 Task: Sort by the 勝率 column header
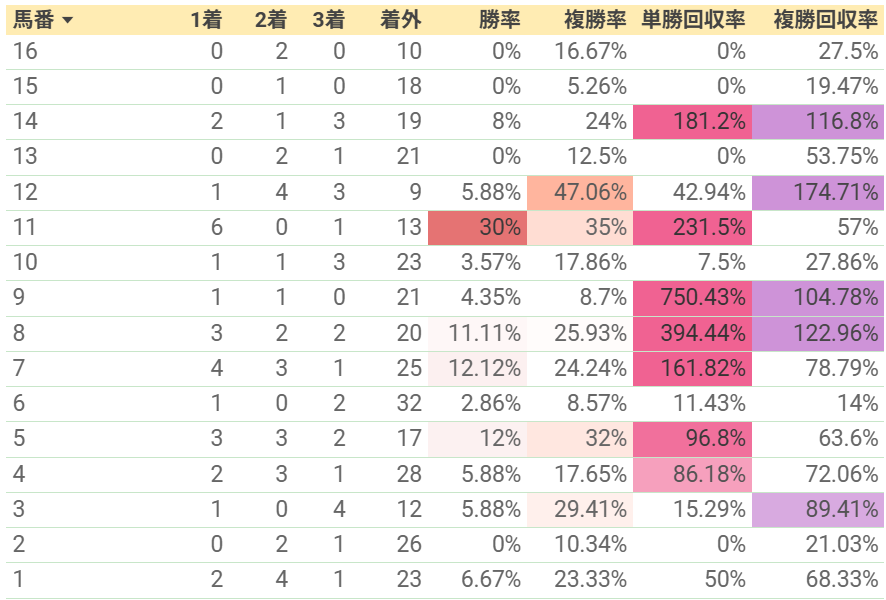coord(500,20)
